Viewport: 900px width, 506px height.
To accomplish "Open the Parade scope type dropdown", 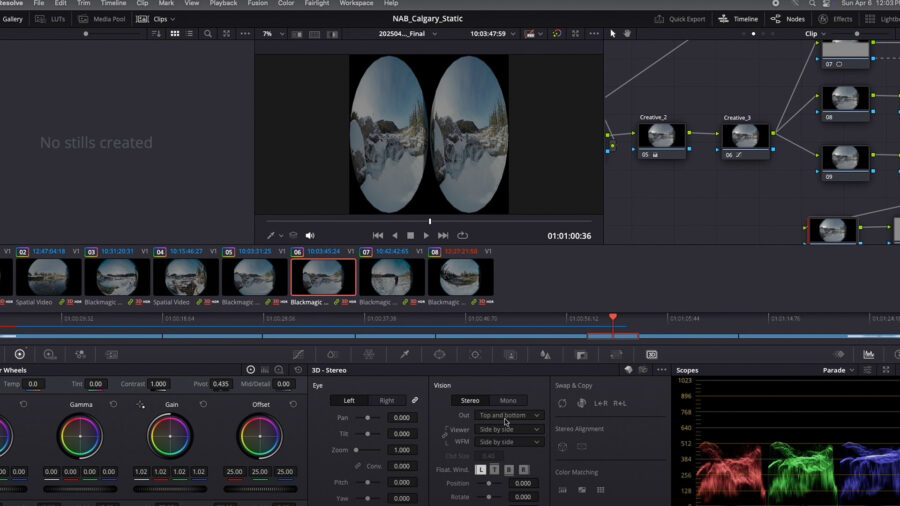I will click(838, 370).
